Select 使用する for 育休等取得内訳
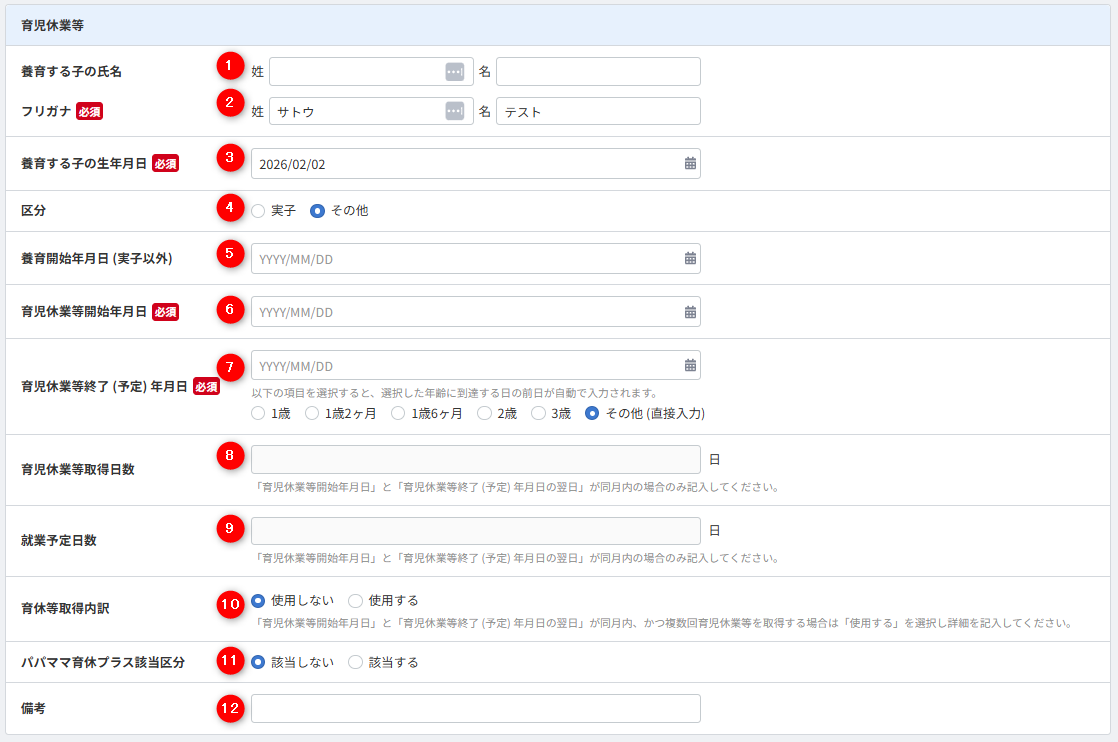The height and width of the screenshot is (742, 1118). point(356,601)
